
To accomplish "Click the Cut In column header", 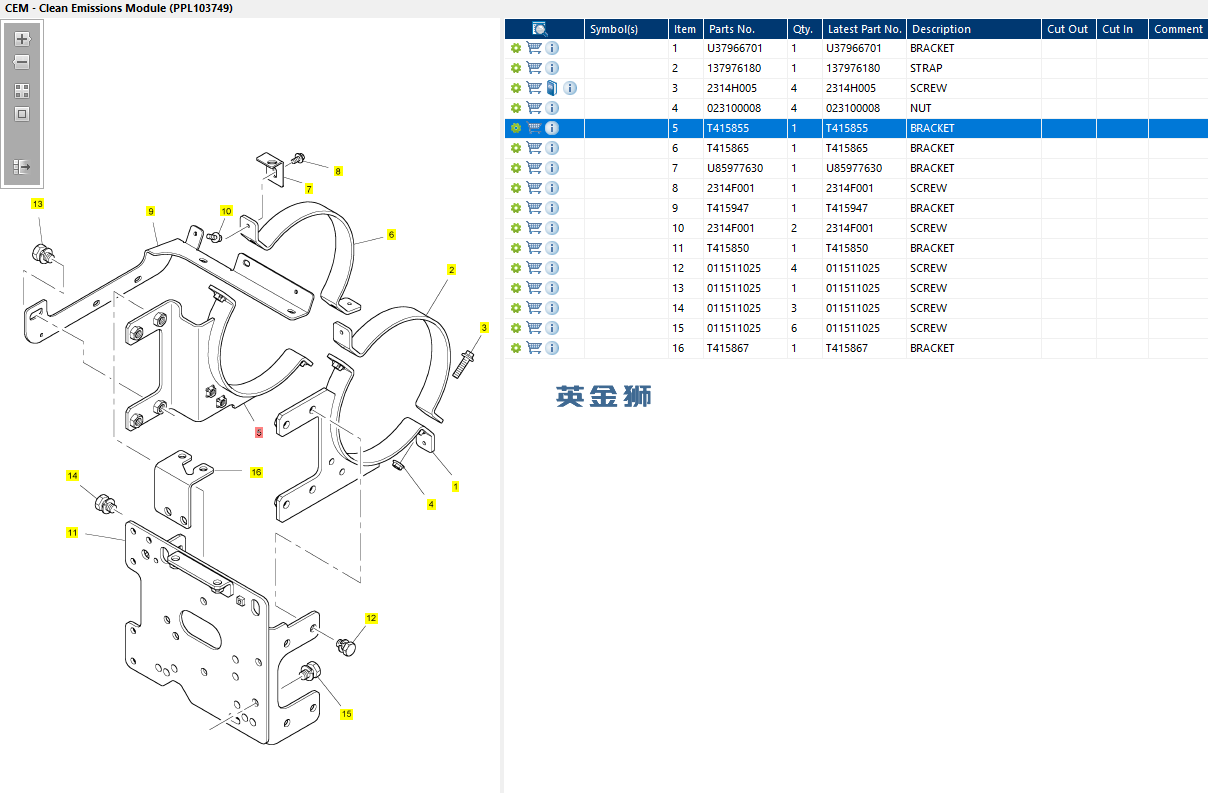I will pyautogui.click(x=1122, y=29).
